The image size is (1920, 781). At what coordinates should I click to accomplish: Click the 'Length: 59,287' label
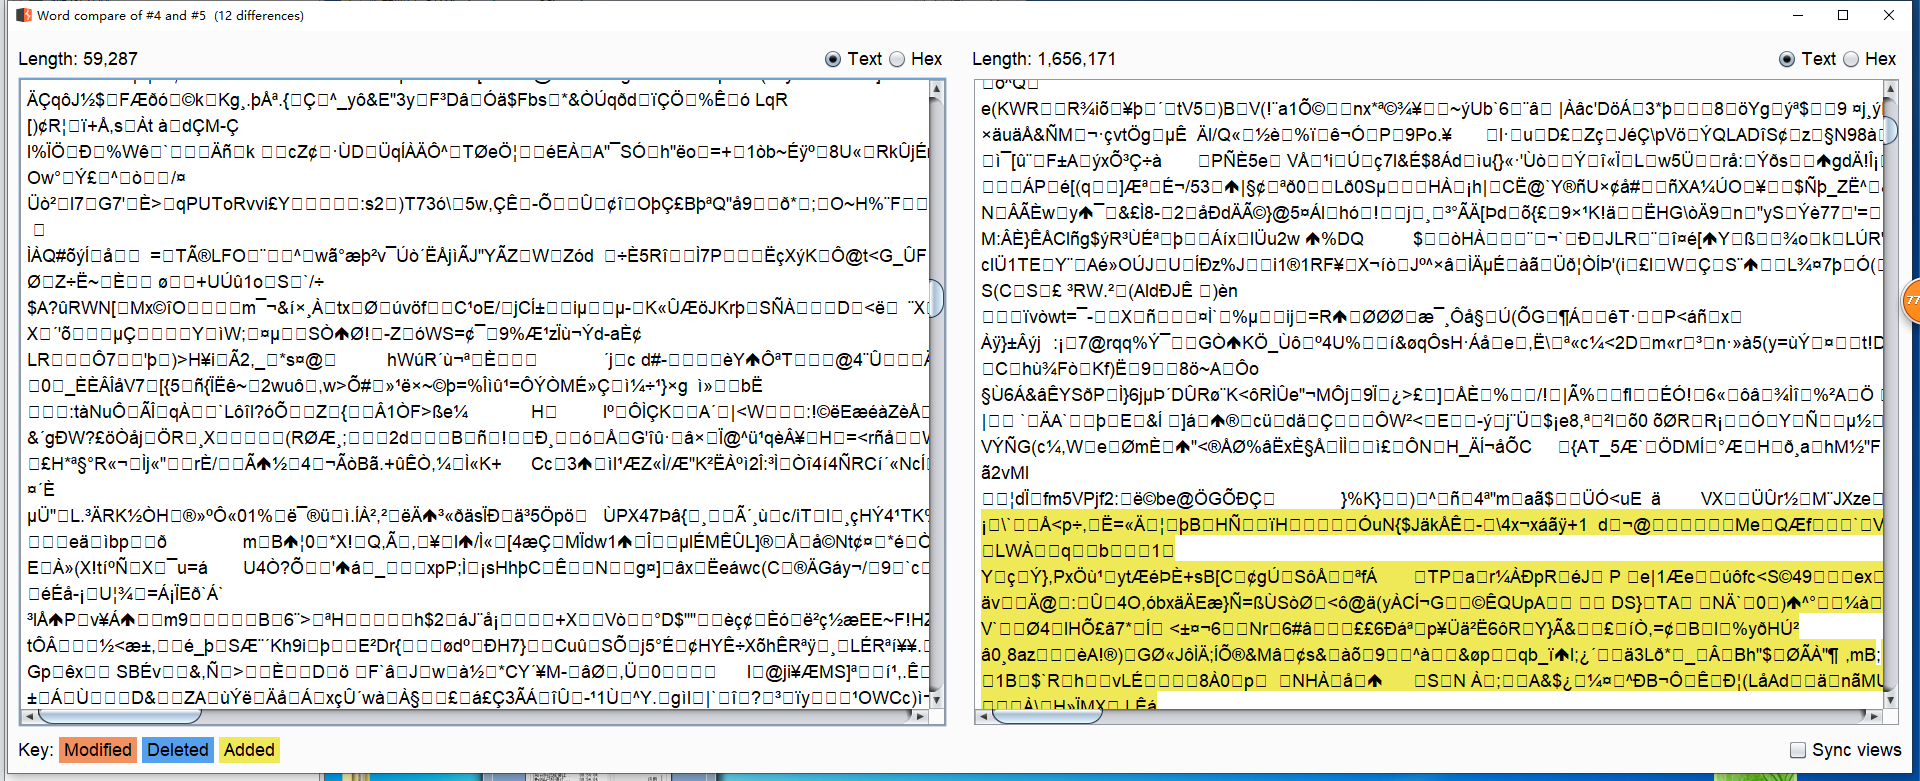(78, 59)
